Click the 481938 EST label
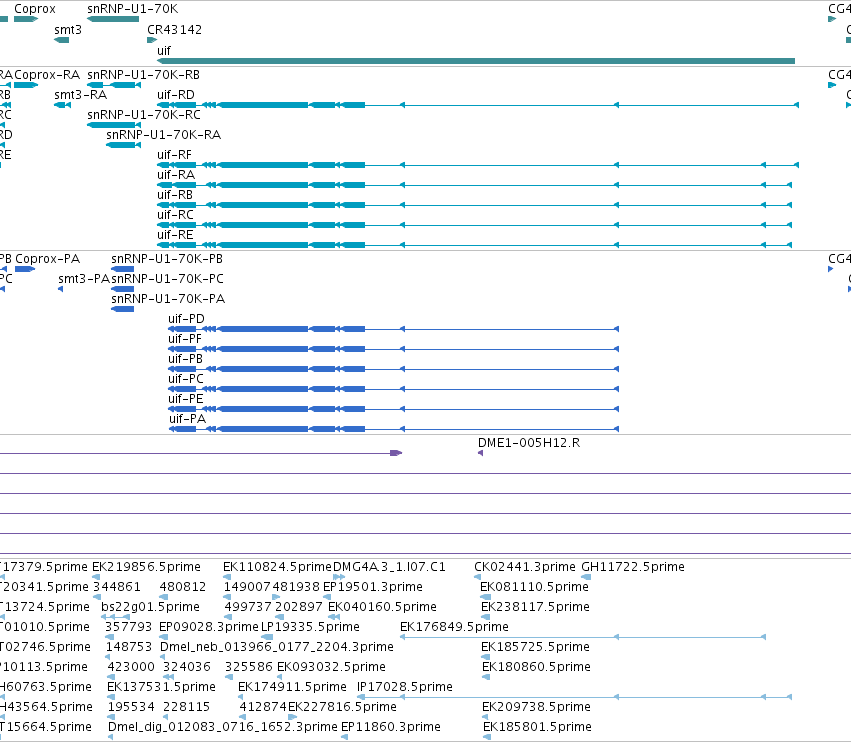This screenshot has height=742, width=851. [x=296, y=587]
